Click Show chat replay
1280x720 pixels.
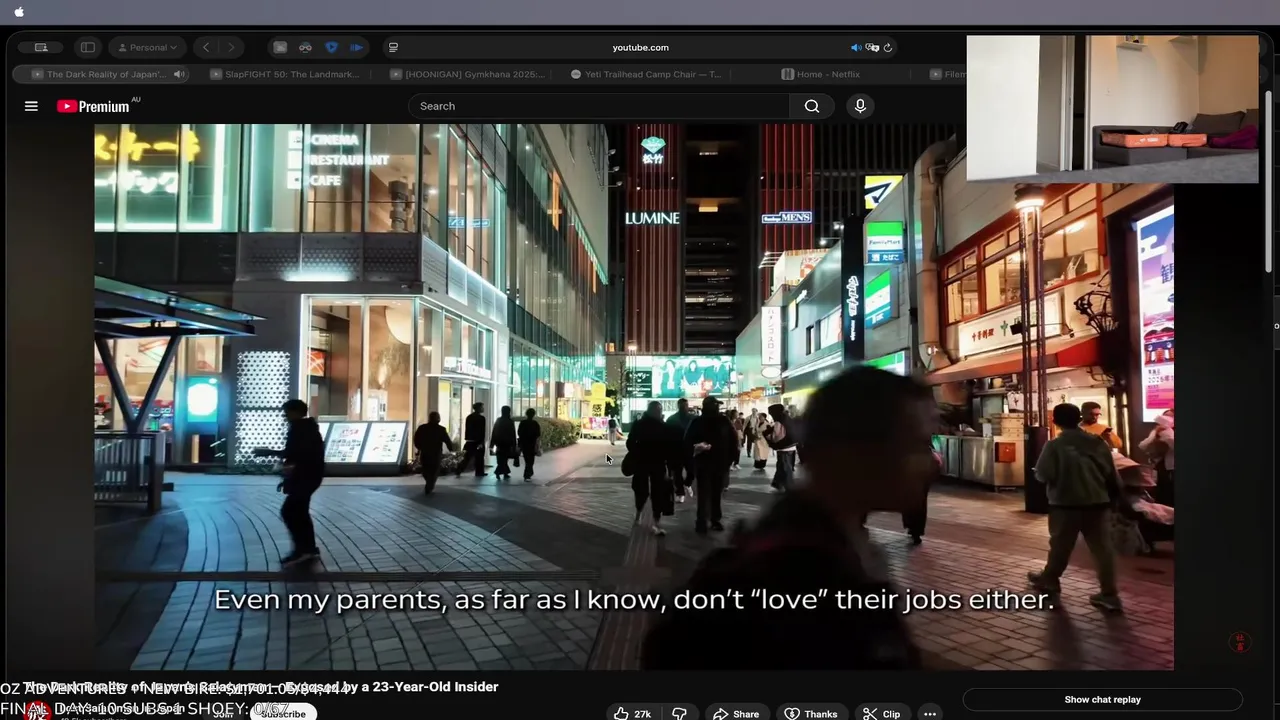click(x=1102, y=700)
